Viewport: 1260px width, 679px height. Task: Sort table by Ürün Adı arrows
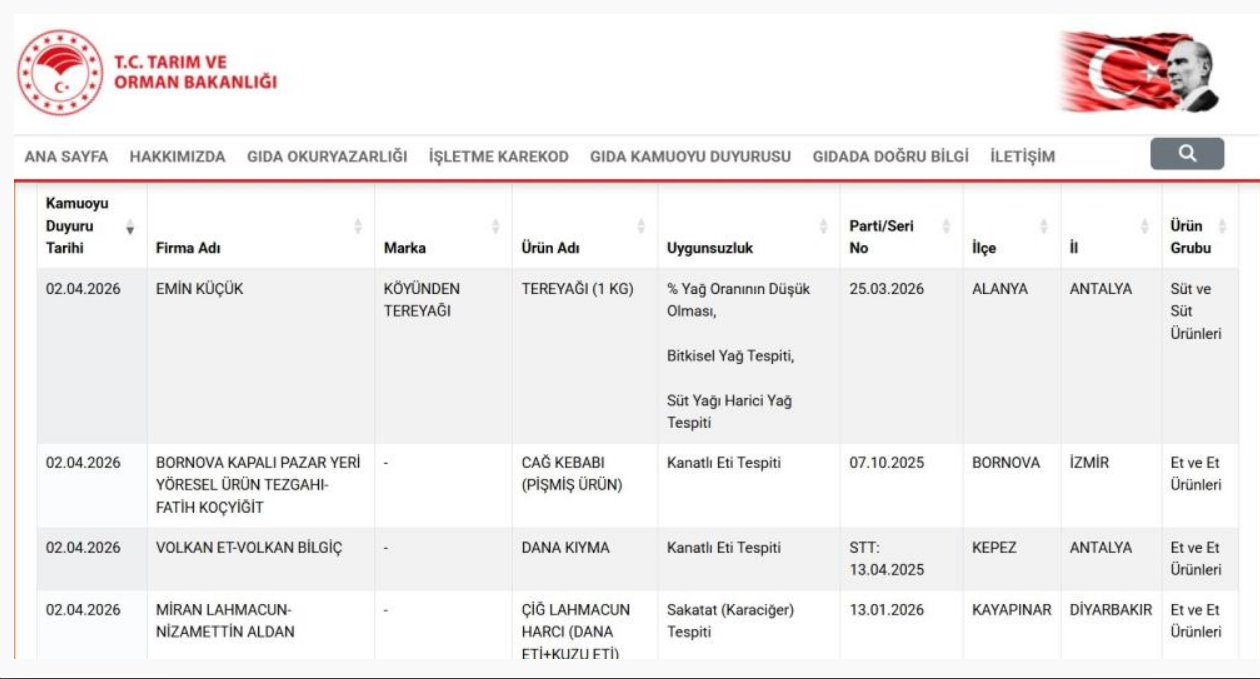pyautogui.click(x=641, y=227)
